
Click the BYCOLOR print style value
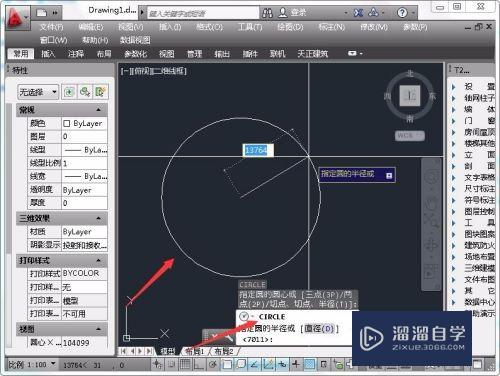[84, 273]
